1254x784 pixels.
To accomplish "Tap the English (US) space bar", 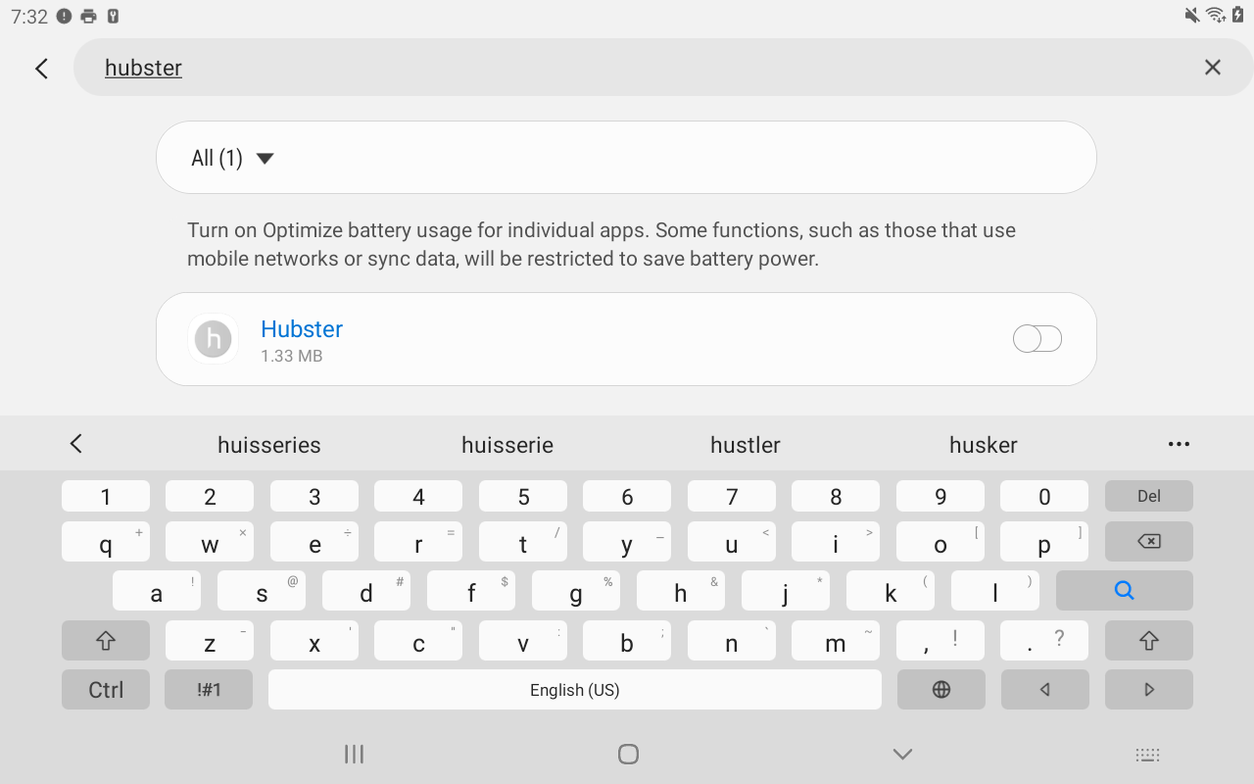I will point(575,690).
